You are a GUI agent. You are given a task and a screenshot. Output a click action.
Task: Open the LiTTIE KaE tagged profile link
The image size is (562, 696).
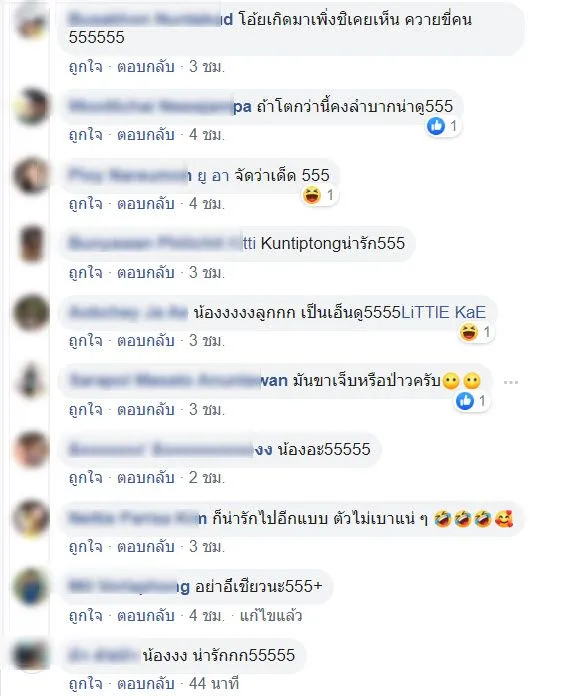pyautogui.click(x=443, y=312)
